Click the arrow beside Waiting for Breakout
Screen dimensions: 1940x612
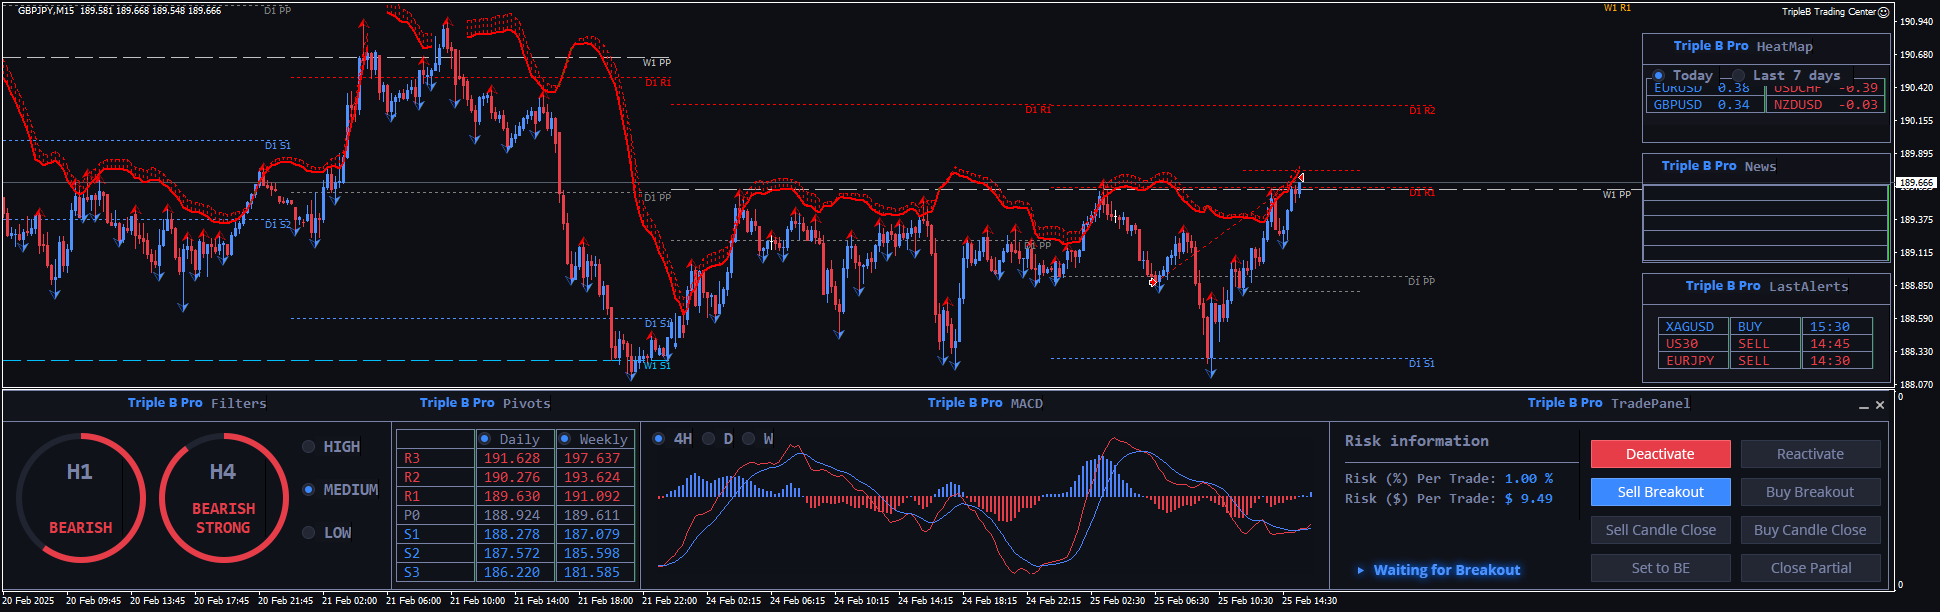click(1360, 570)
